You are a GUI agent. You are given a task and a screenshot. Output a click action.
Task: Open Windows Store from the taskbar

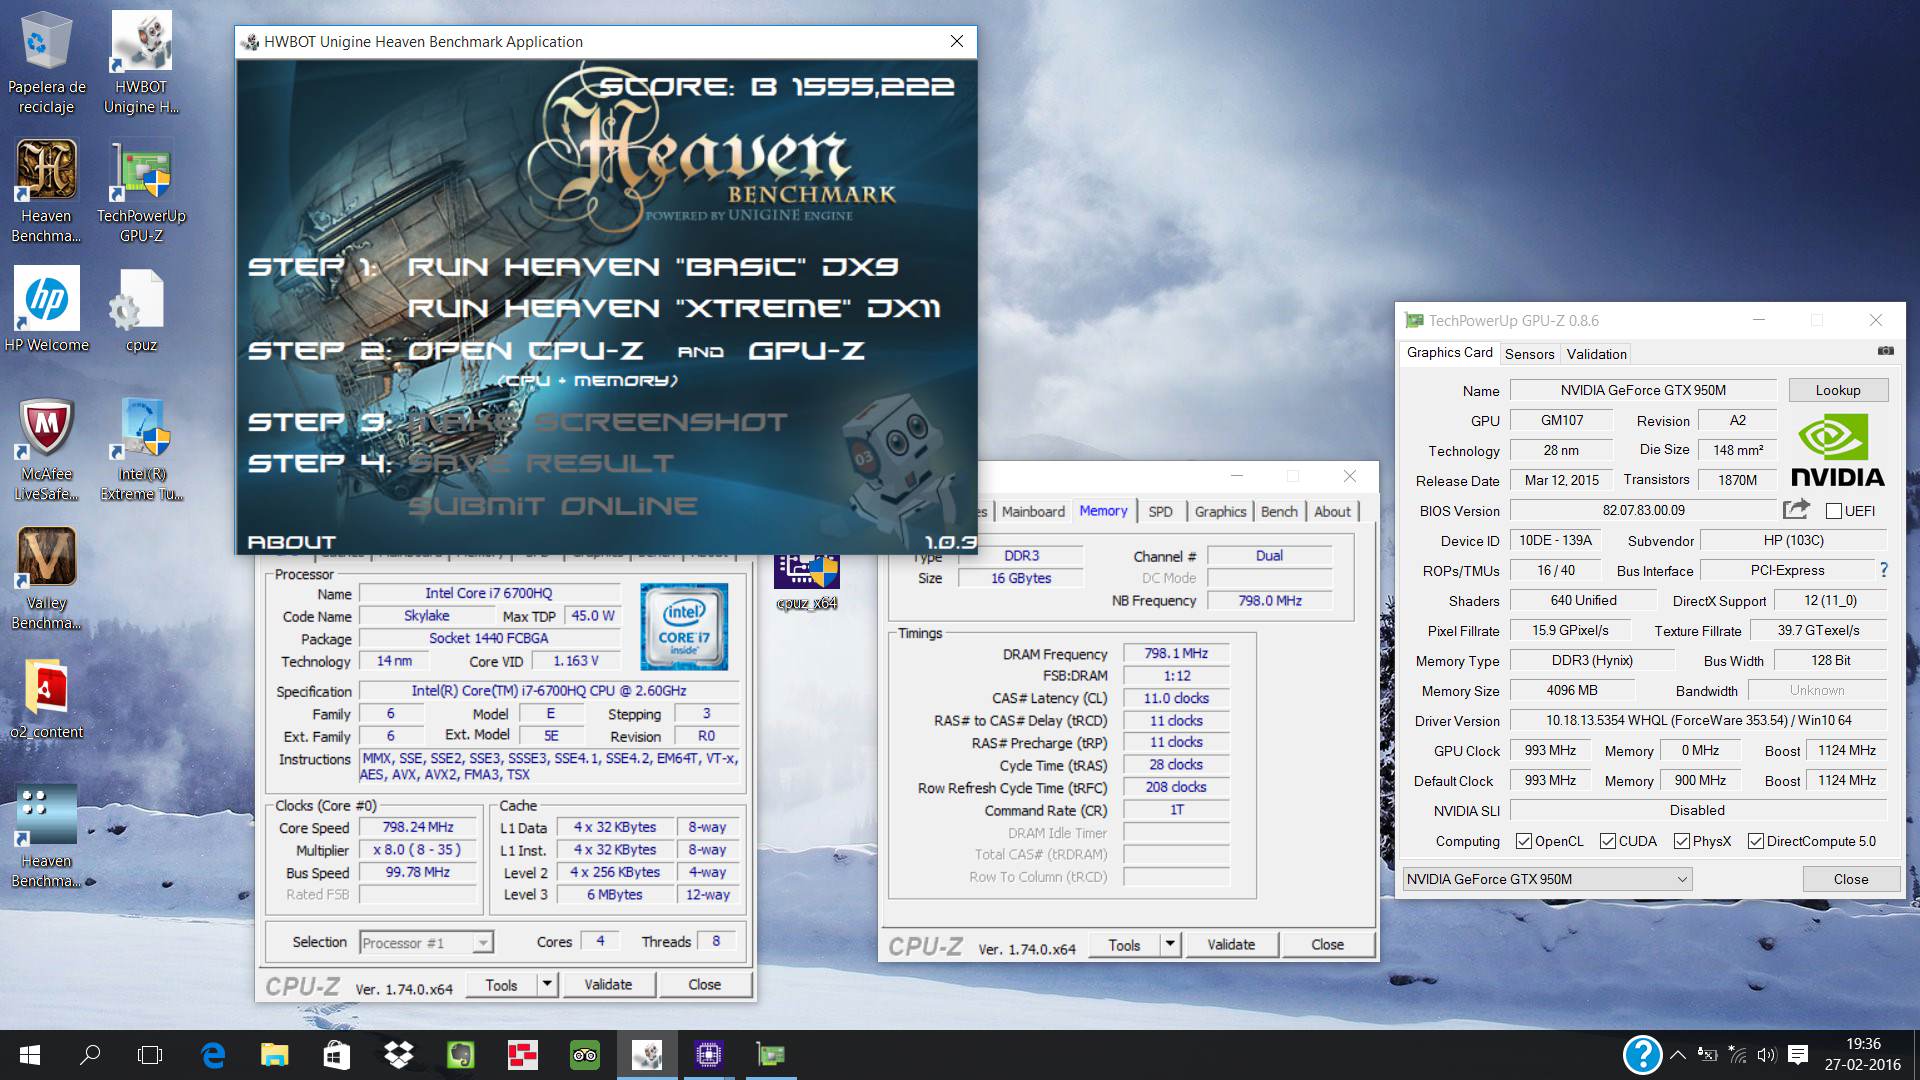tap(336, 1055)
